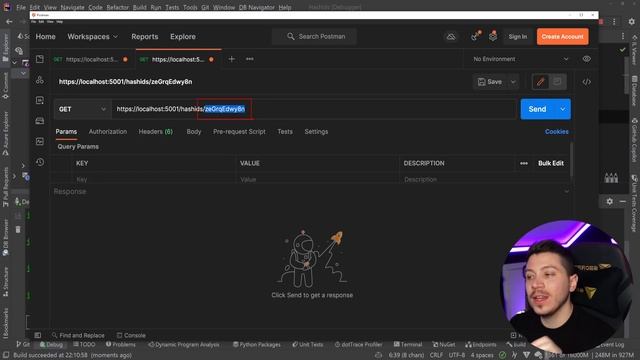
Task: Click the Rider gear icon in right panel
Action: click(x=609, y=201)
